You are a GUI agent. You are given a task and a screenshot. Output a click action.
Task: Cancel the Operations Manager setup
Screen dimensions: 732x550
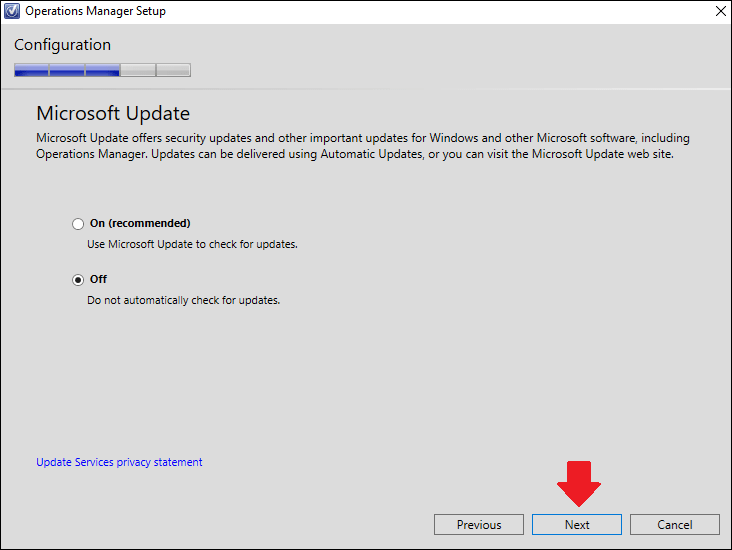675,525
